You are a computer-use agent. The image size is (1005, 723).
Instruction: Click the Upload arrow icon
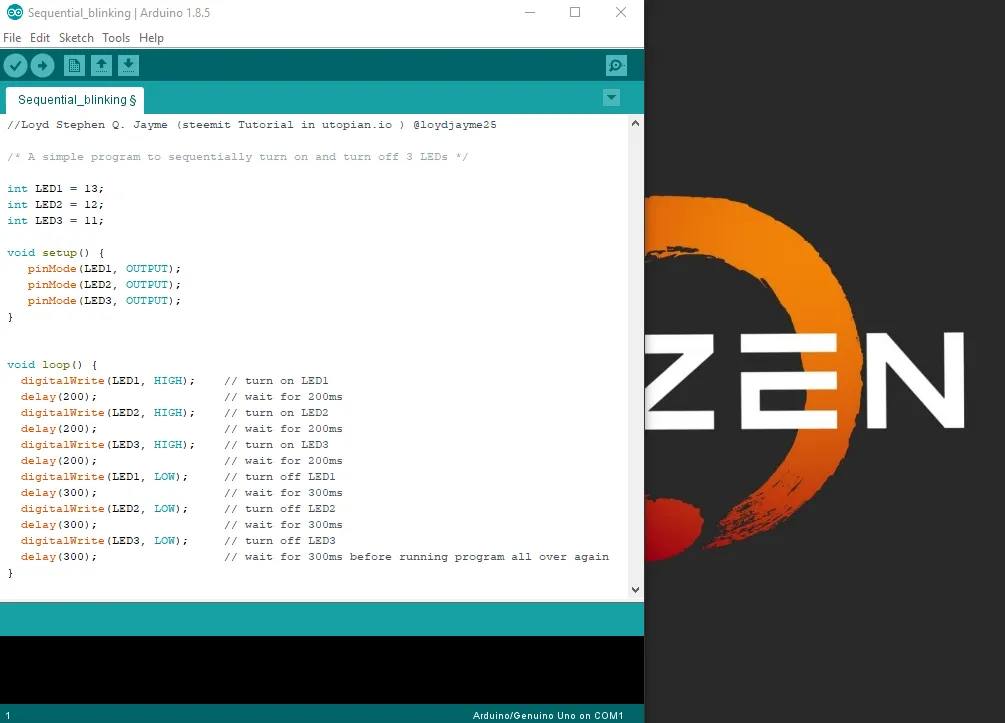tap(42, 65)
